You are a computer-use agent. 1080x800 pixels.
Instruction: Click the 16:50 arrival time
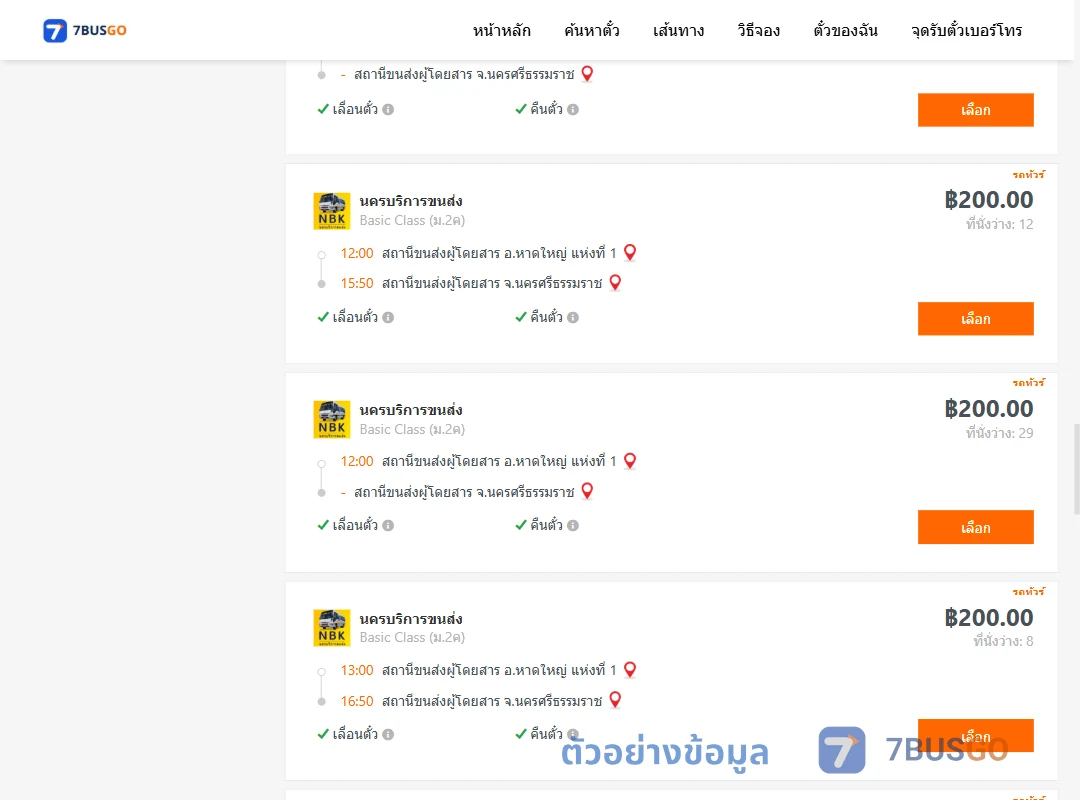357,701
